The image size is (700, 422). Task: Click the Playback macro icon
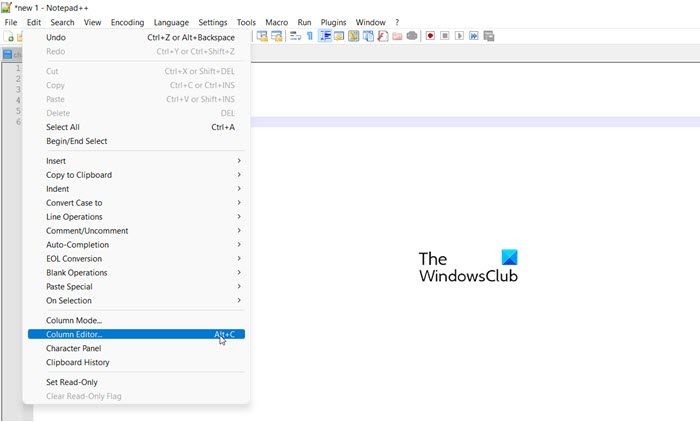tap(459, 36)
